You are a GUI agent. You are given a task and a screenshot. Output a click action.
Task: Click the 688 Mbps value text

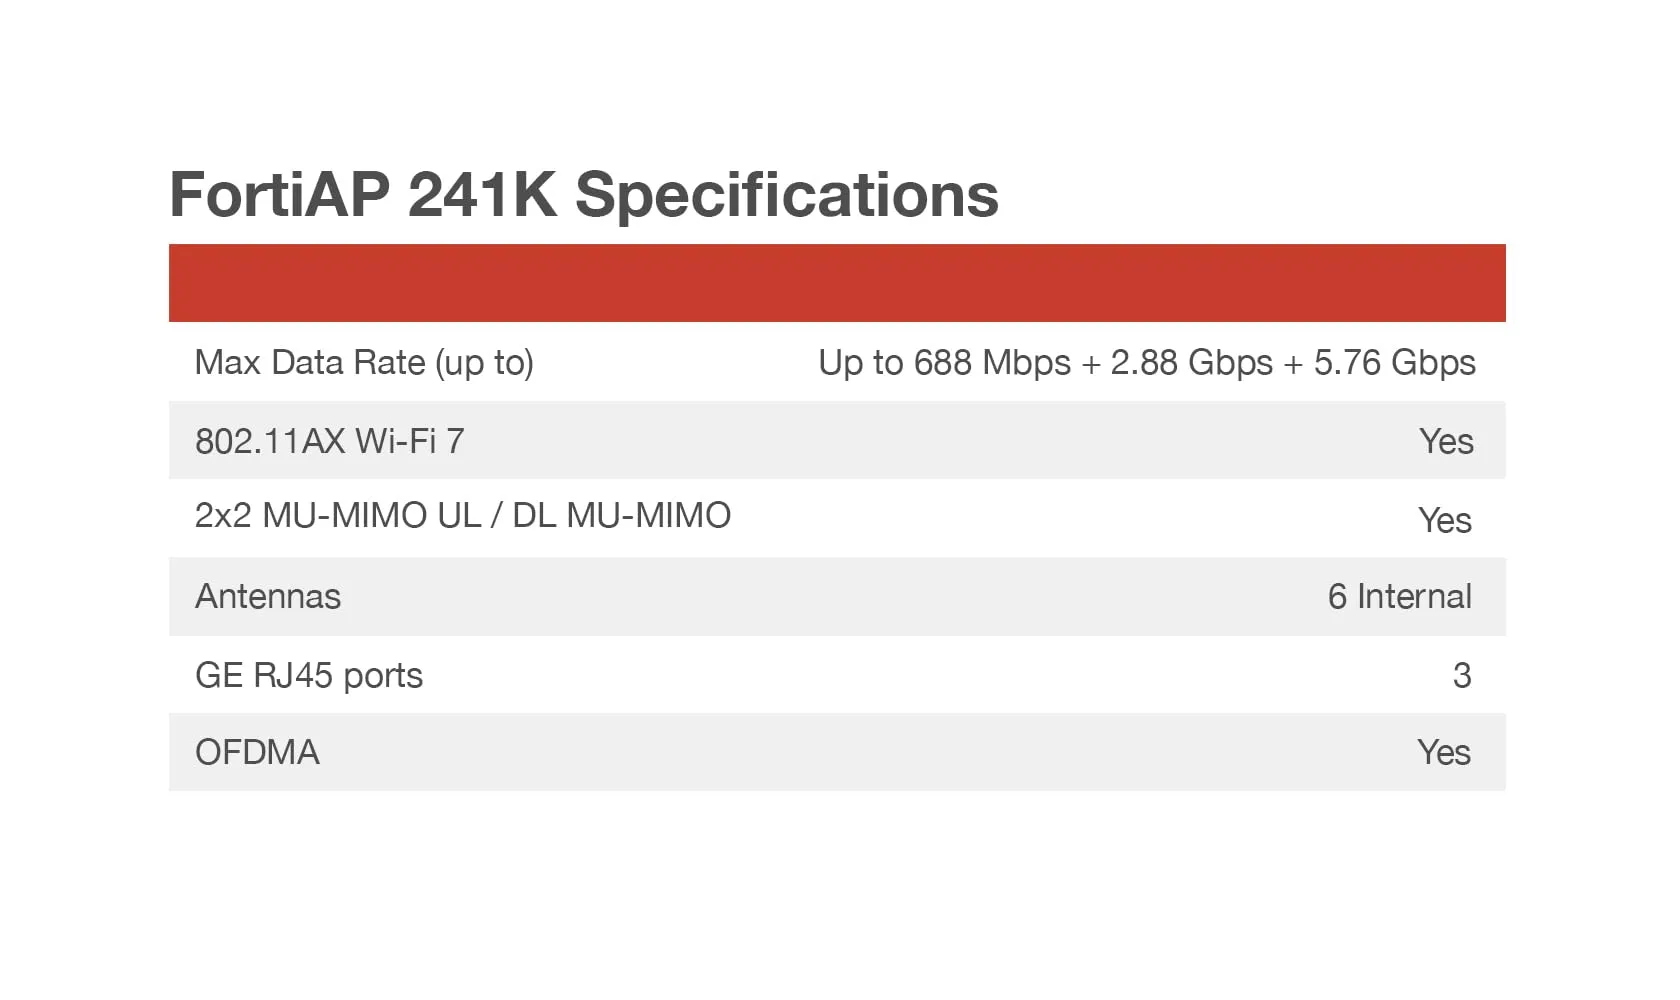click(991, 362)
